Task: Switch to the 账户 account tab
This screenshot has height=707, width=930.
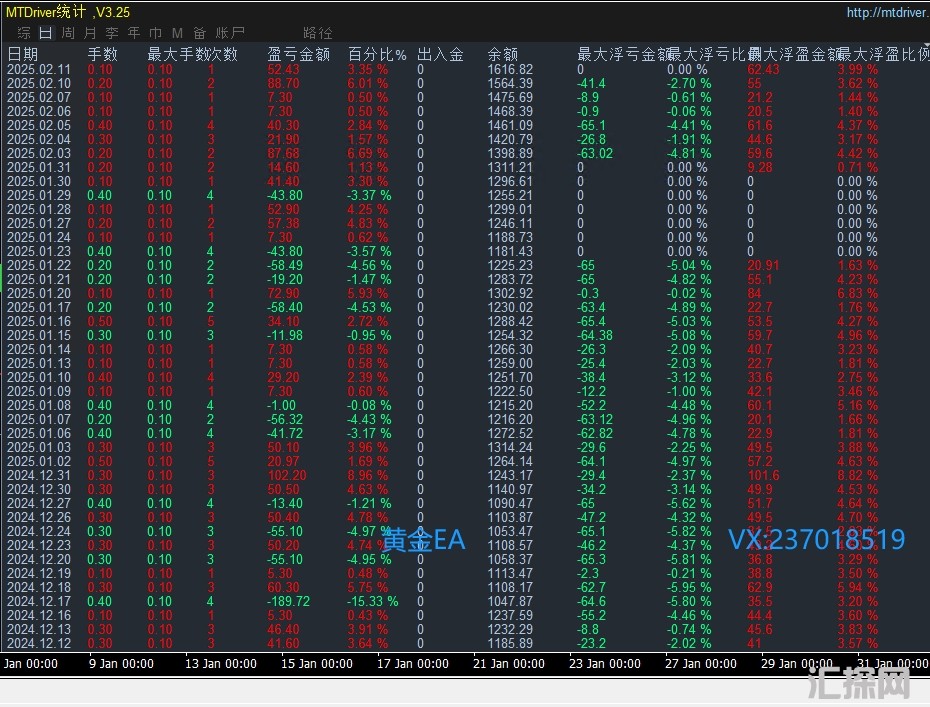Action: 230,33
